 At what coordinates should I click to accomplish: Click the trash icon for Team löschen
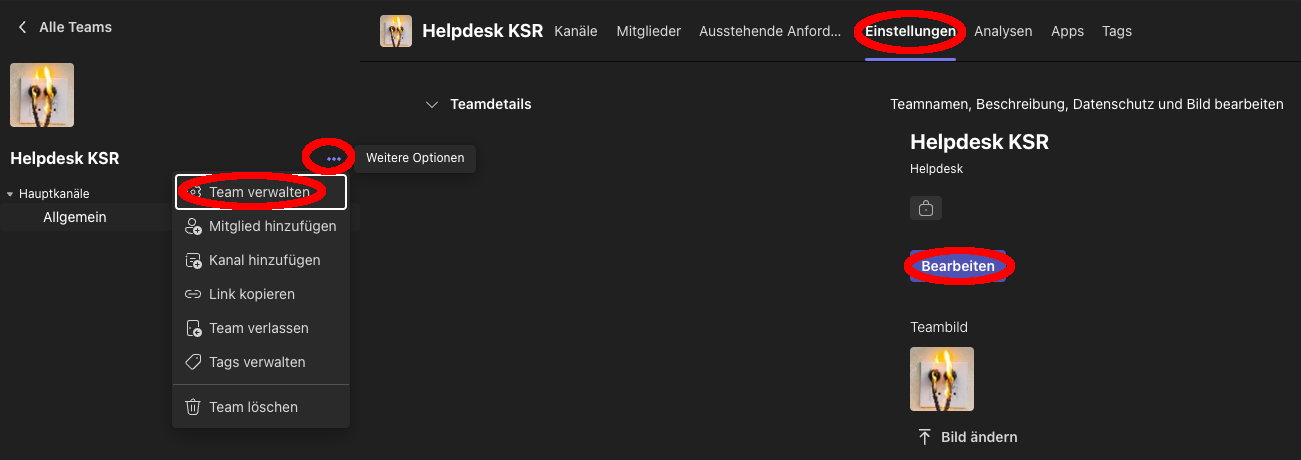193,407
